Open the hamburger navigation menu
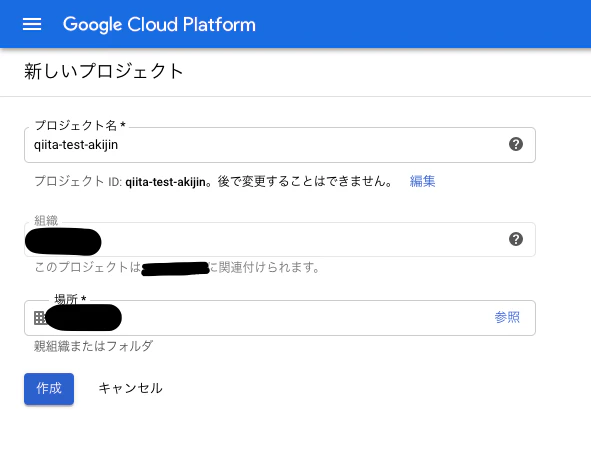The image size is (591, 462). [x=32, y=24]
